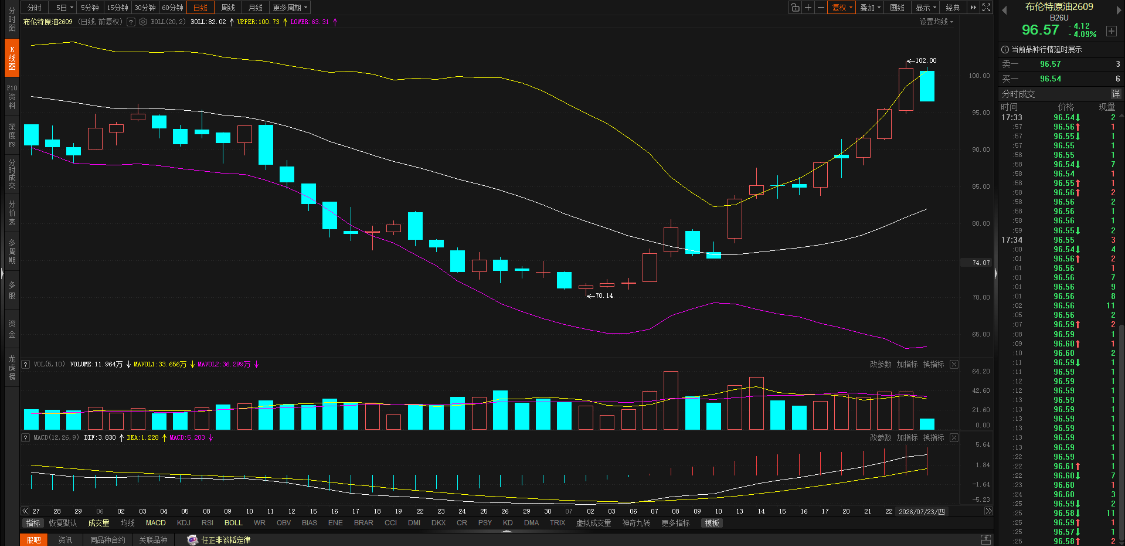Screen dimensions: 1125x546
Task: Go to next contract with right arrow
Action: click(1118, 8)
